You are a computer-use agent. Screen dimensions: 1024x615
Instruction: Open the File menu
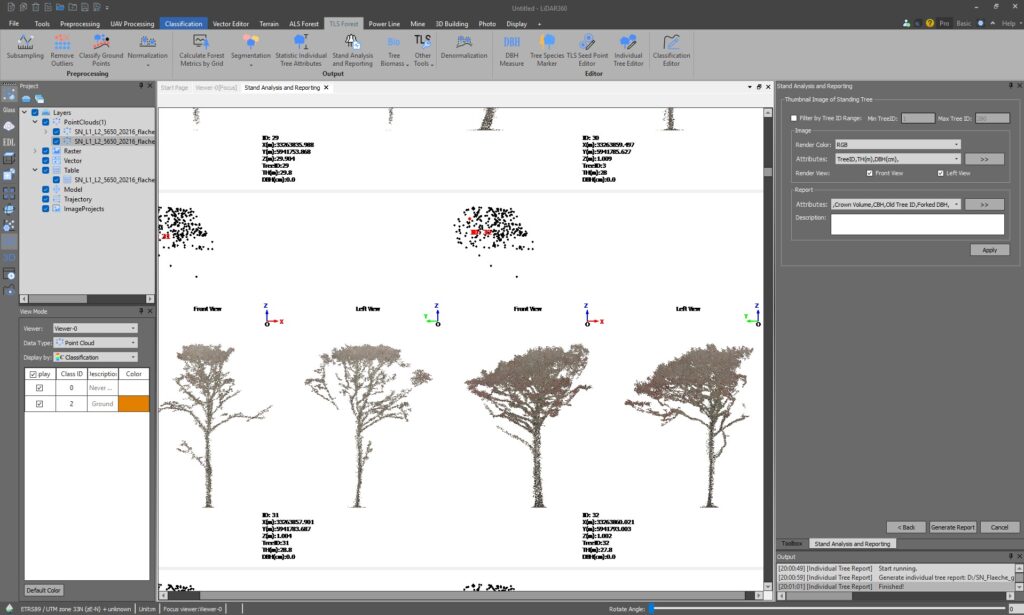tap(14, 24)
